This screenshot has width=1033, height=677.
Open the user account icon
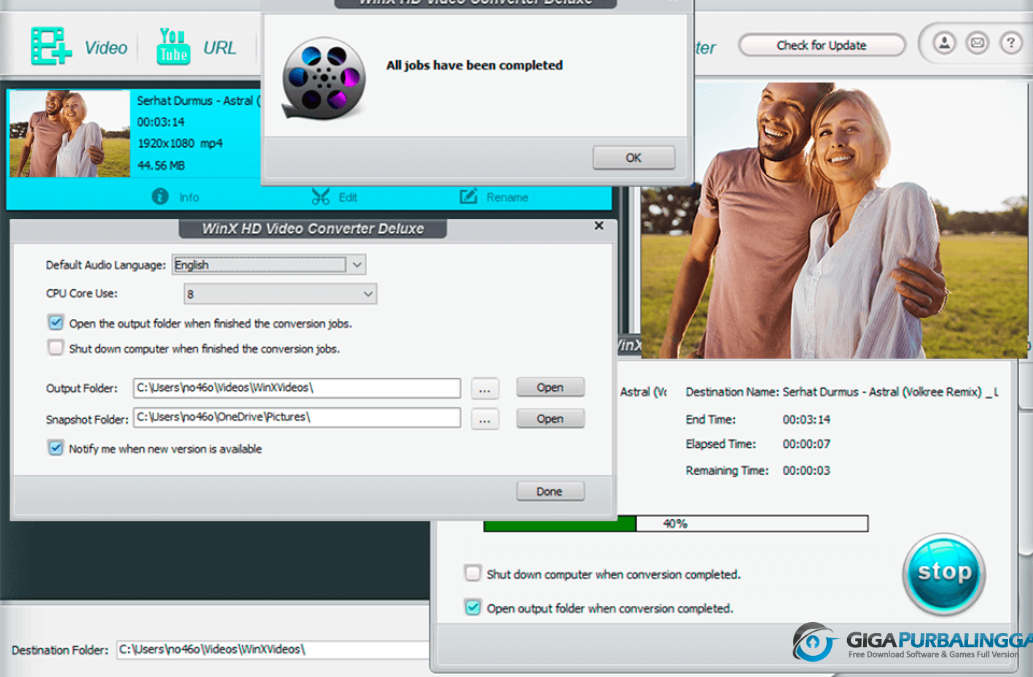[x=944, y=44]
